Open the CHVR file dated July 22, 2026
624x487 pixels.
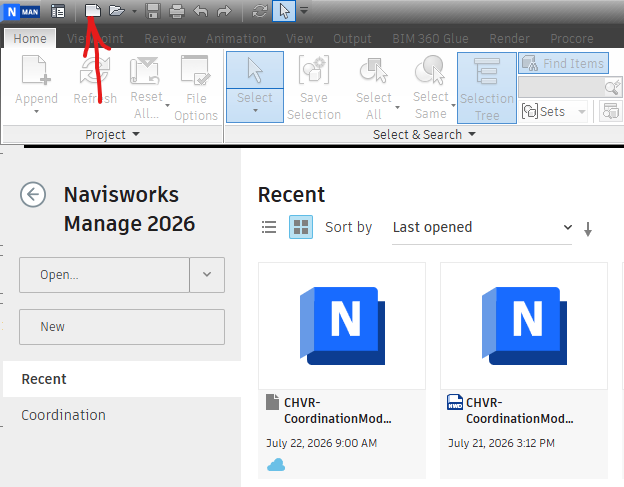[342, 370]
